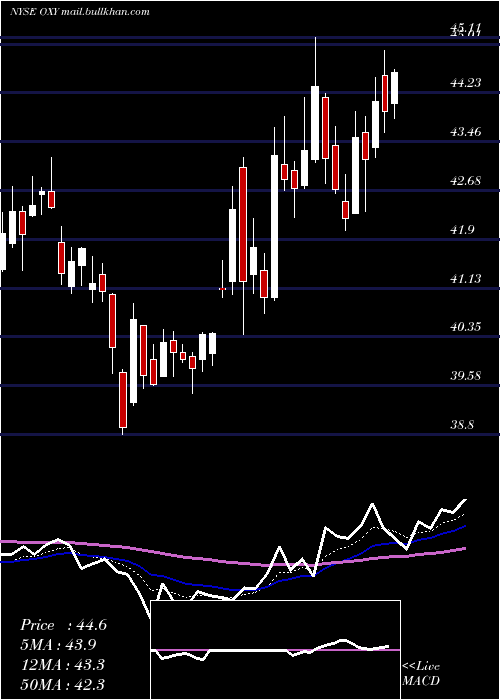Click the 5MA : 43.9 readout

(58, 645)
